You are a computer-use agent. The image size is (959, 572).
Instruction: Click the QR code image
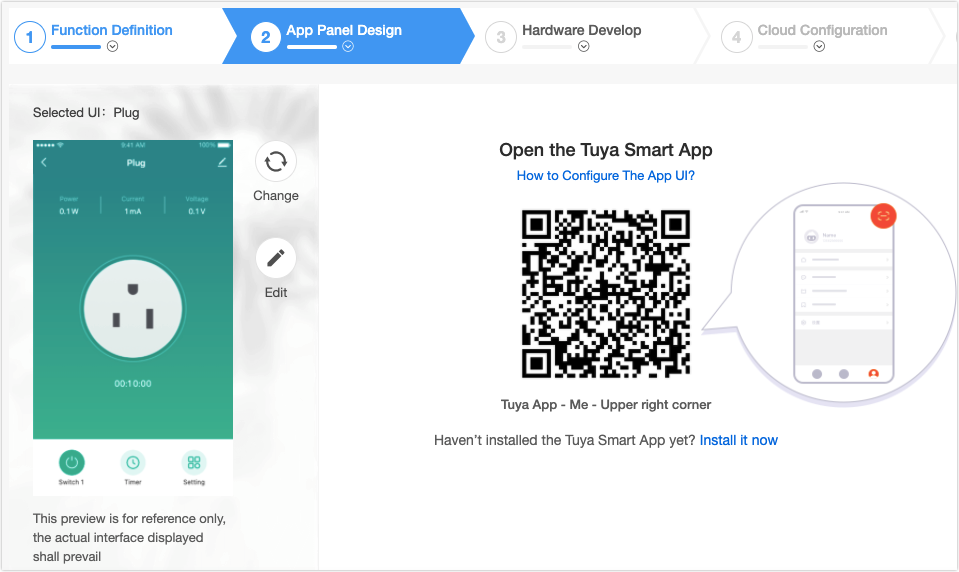(x=605, y=294)
